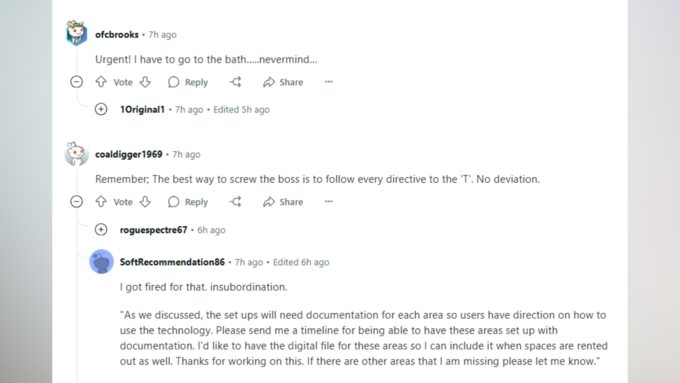
Task: Click the SoftRecommendation86 avatar image
Action: tap(101, 262)
